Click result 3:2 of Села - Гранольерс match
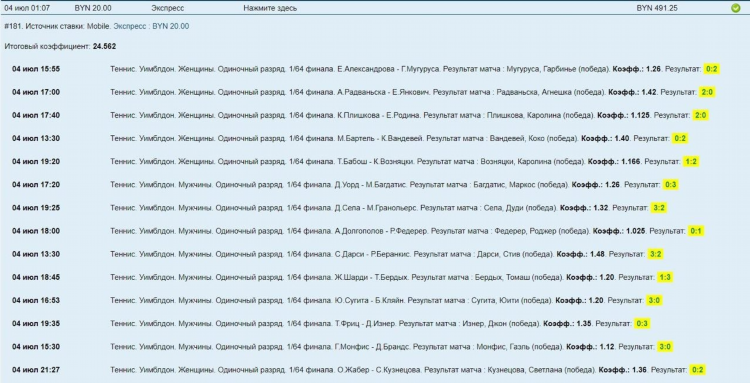750x383 pixels. click(x=659, y=208)
